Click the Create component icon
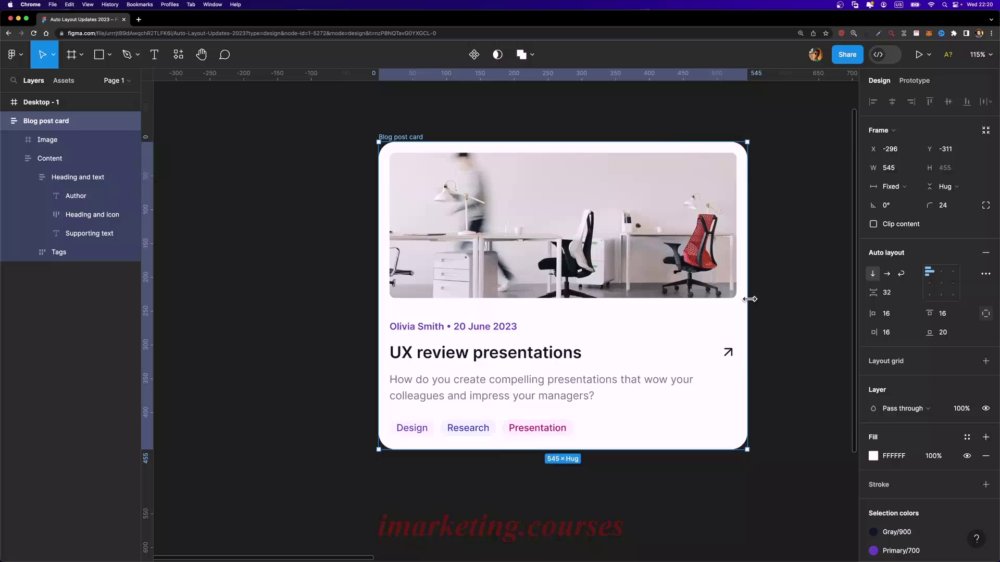This screenshot has width=1000, height=562. click(x=474, y=55)
